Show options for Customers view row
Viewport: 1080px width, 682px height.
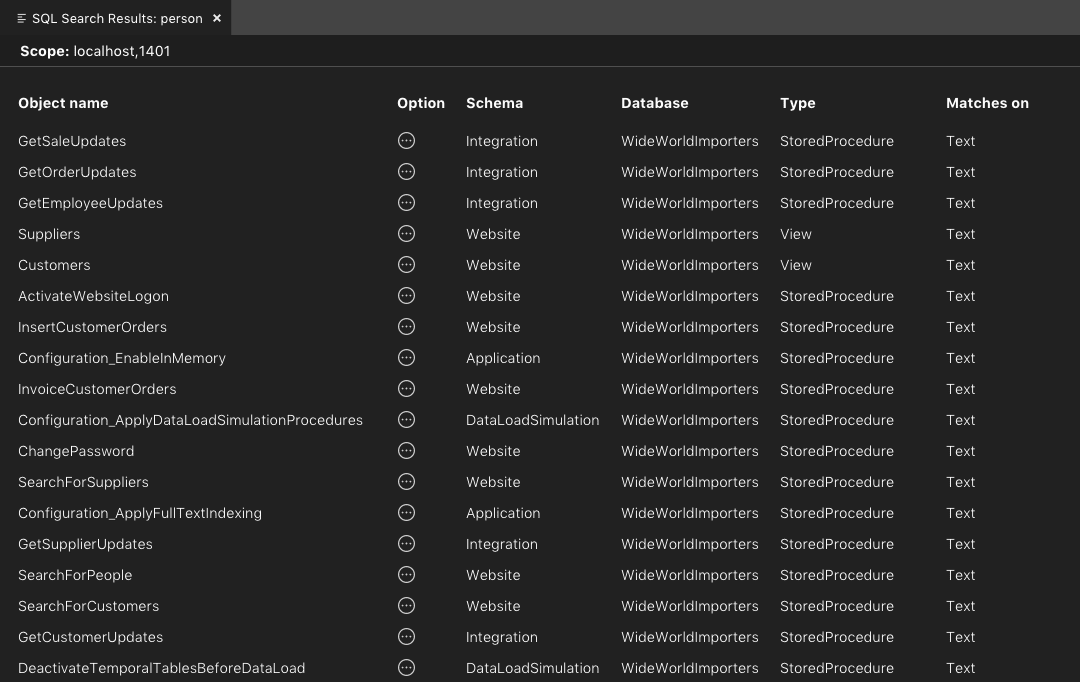pyautogui.click(x=406, y=265)
